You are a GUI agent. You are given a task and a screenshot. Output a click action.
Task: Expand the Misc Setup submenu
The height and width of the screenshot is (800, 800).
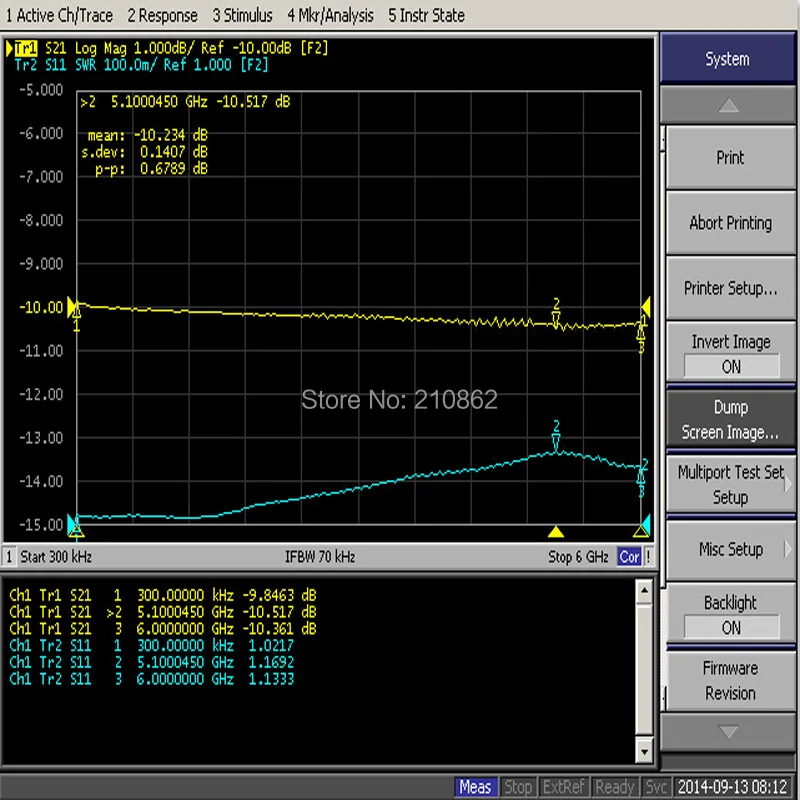[730, 549]
